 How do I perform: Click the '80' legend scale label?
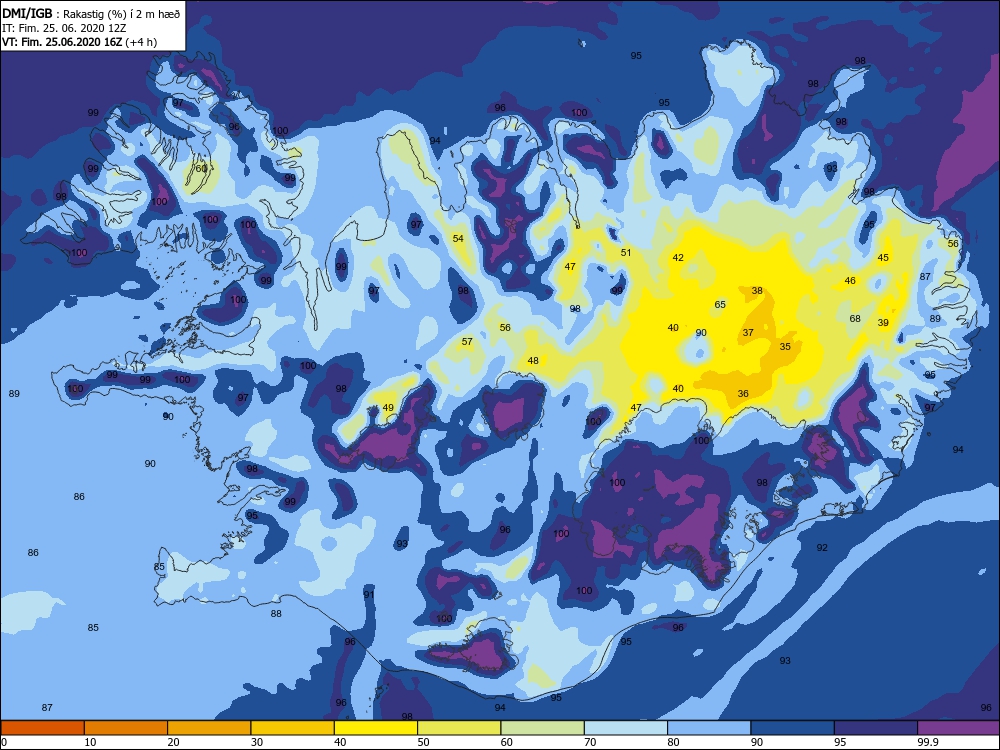coord(673,742)
